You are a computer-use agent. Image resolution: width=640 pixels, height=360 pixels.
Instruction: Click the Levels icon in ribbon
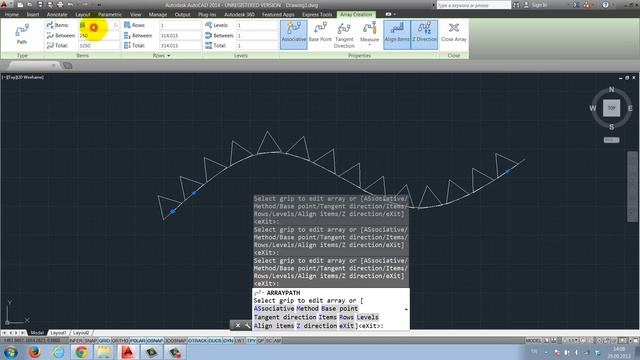pos(209,25)
